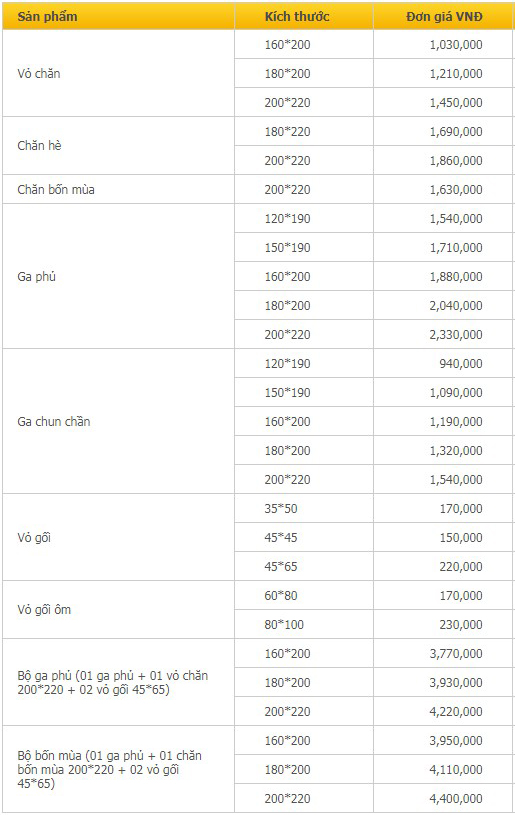
Task: Click the price 4,400,000
Action: click(x=443, y=798)
